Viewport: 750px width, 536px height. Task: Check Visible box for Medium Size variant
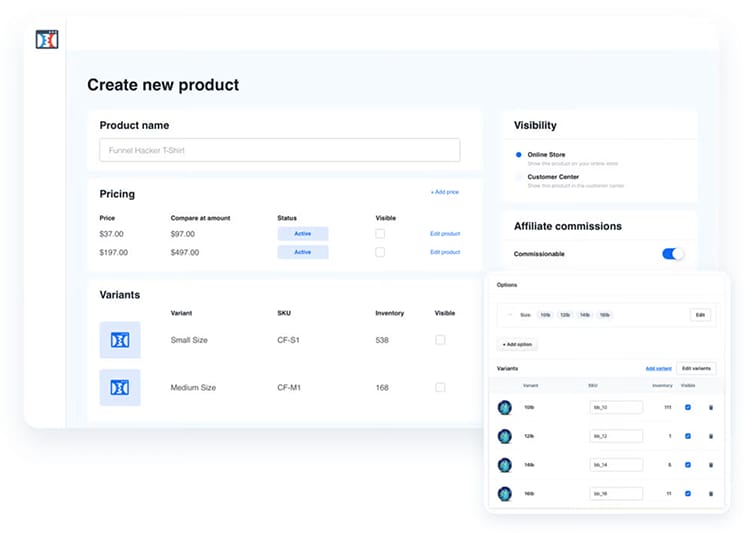[440, 387]
